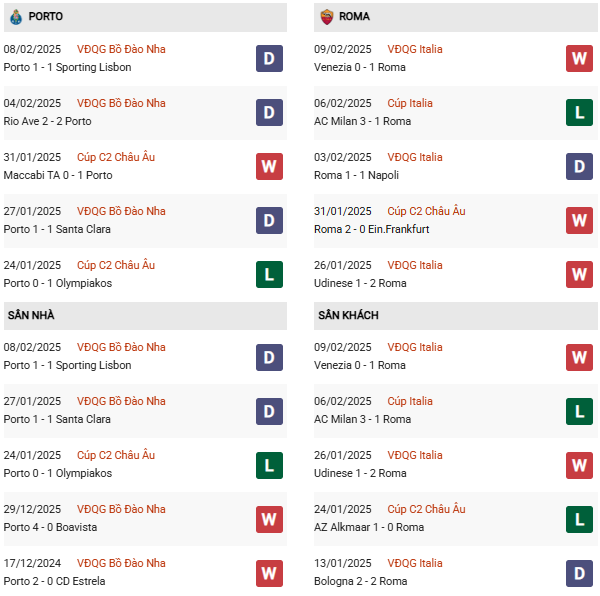Screen dimensions: 600x596
Task: Click W badge for Maccabi TA vs Porto
Action: coord(269,166)
